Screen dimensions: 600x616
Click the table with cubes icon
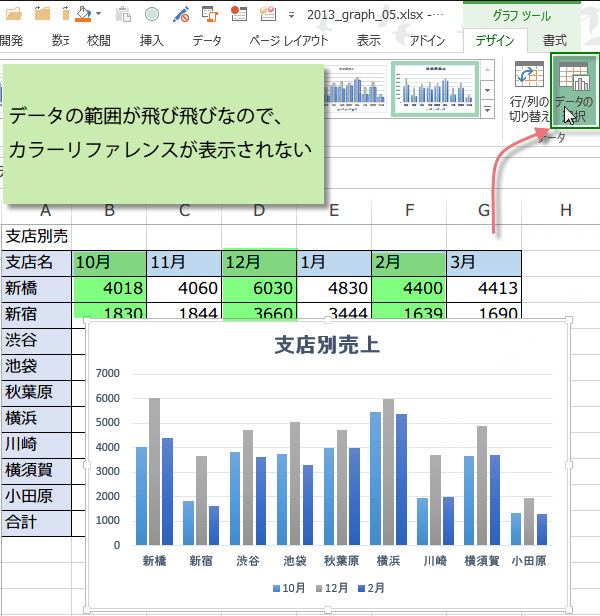pos(268,14)
